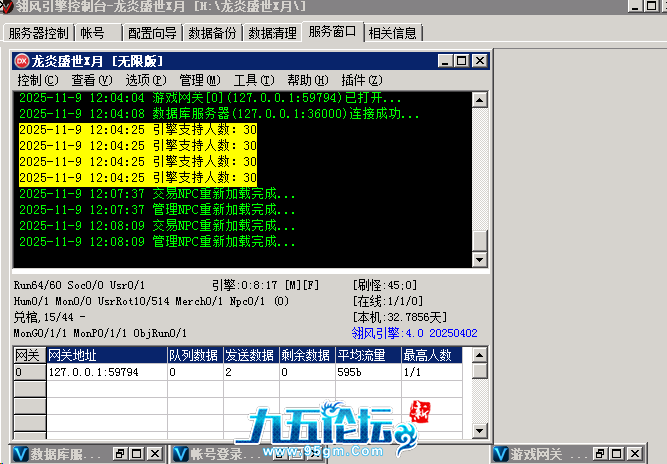Close the minimized 数据库服 window

pyautogui.click(x=154, y=454)
